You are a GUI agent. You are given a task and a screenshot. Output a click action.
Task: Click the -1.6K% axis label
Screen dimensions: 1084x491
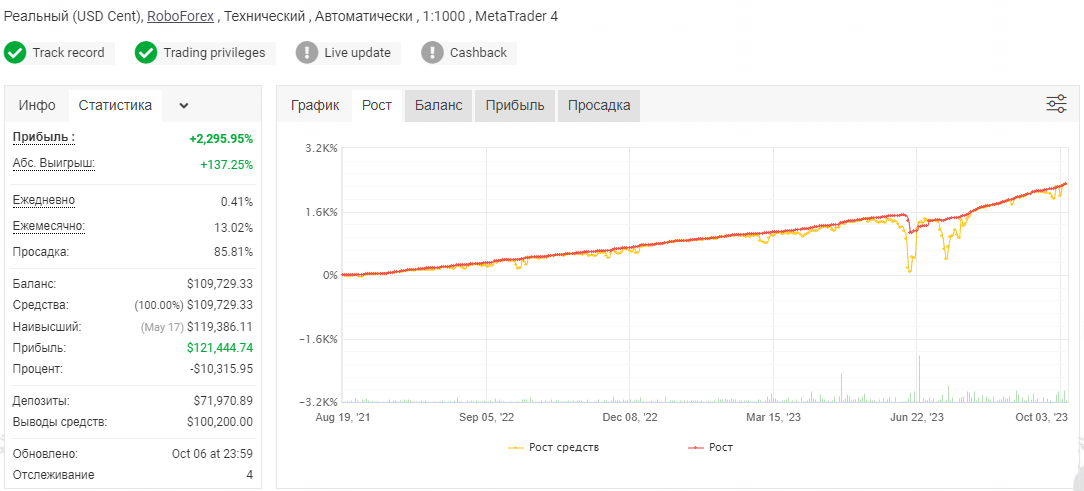pos(319,339)
